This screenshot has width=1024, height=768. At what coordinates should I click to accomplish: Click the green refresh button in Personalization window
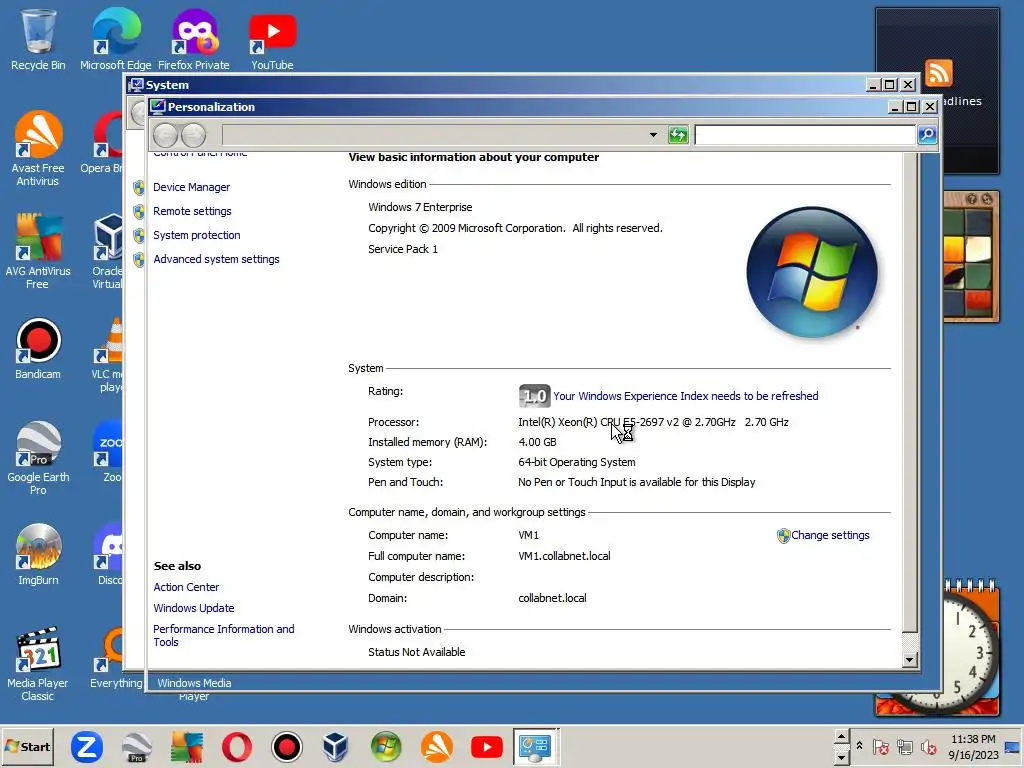(x=679, y=135)
